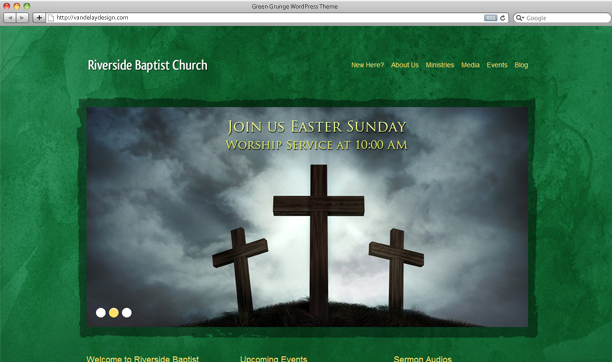The image size is (612, 362).
Task: Open the About Us menu item
Action: click(x=404, y=65)
